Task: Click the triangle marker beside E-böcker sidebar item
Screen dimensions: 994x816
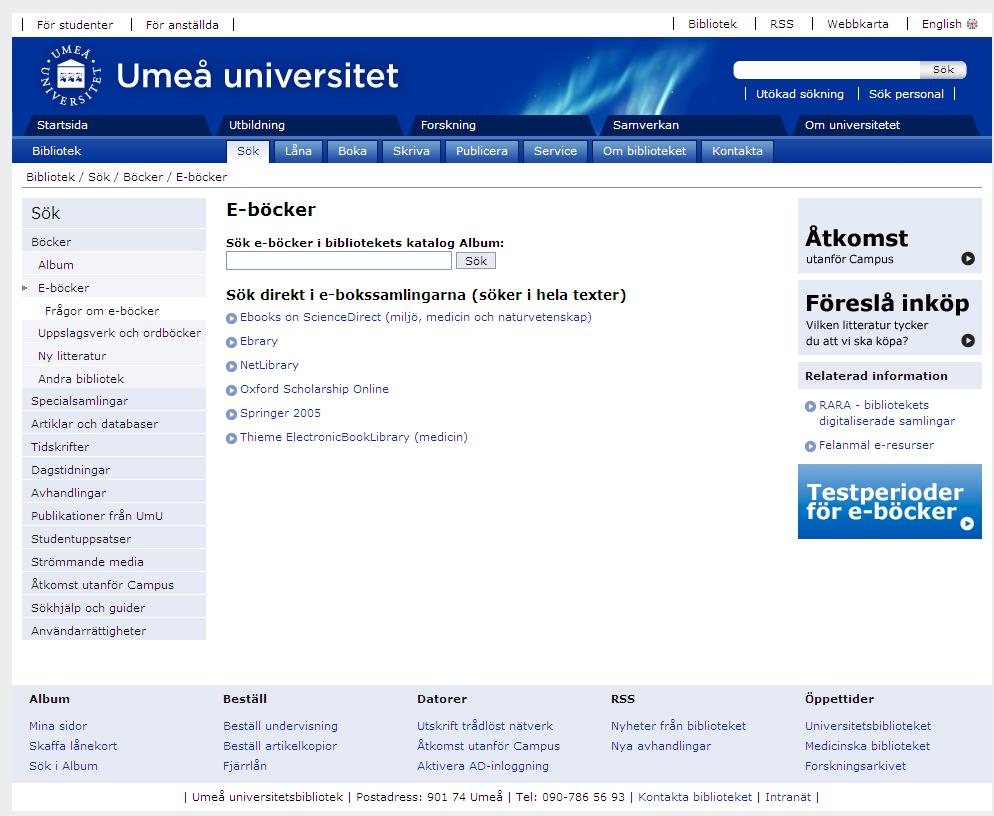Action: coord(25,288)
